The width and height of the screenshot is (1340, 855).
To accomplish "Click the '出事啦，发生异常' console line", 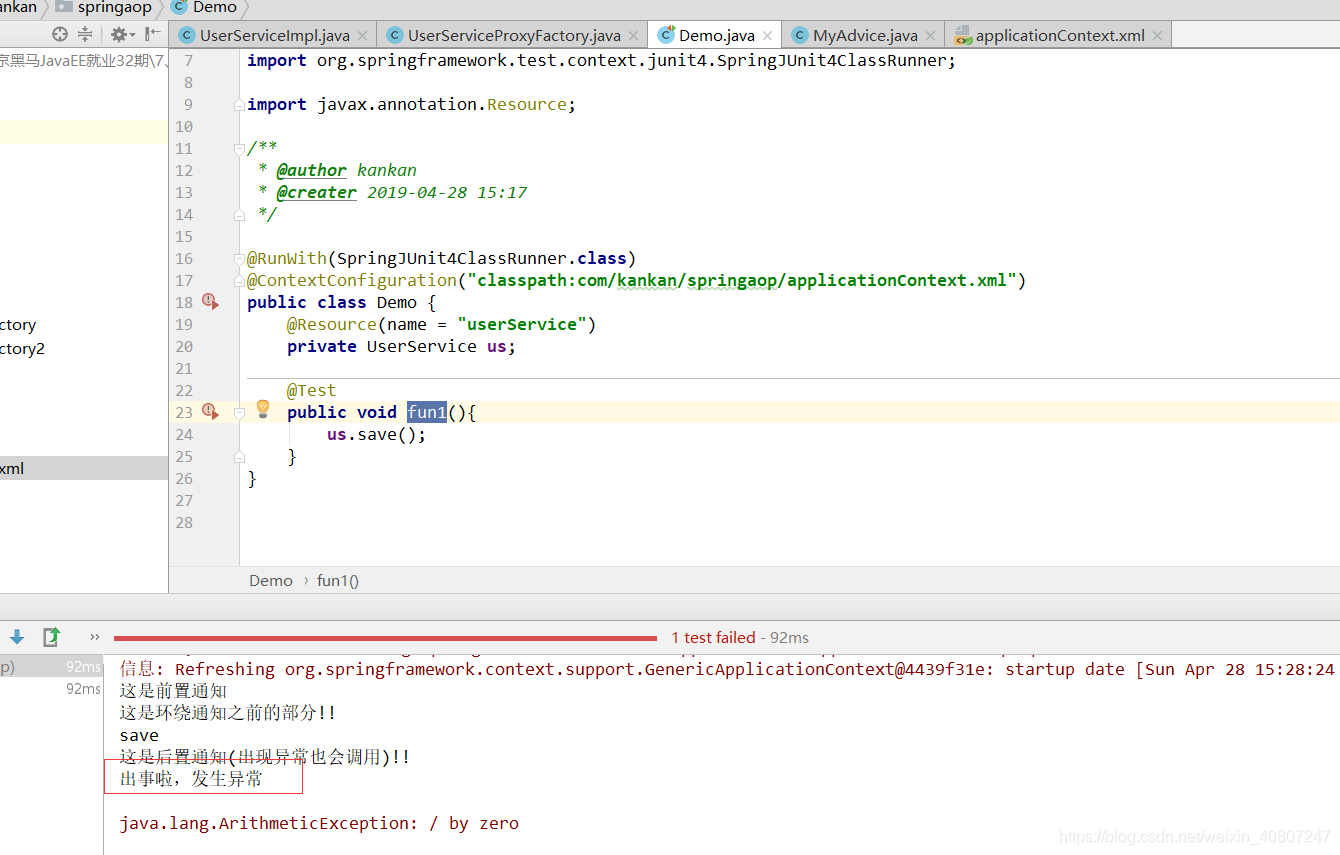I will pos(191,779).
